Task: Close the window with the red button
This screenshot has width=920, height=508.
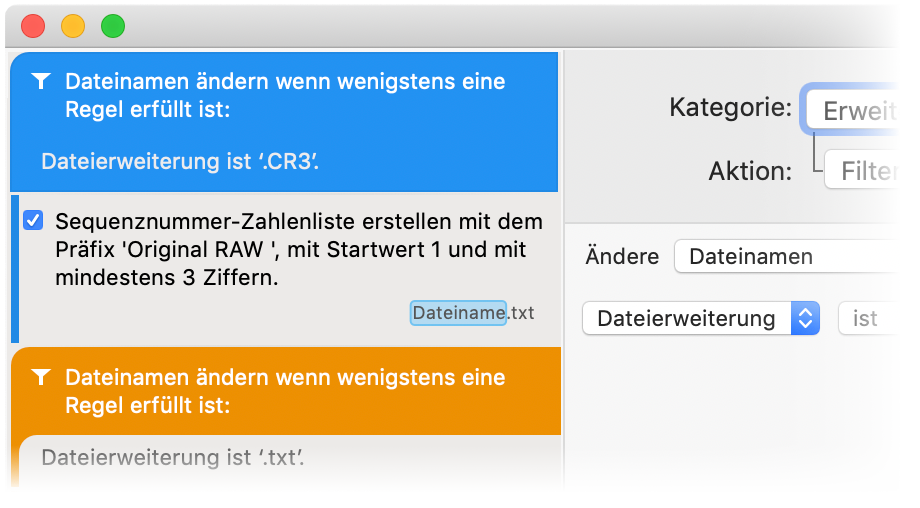Action: click(33, 26)
